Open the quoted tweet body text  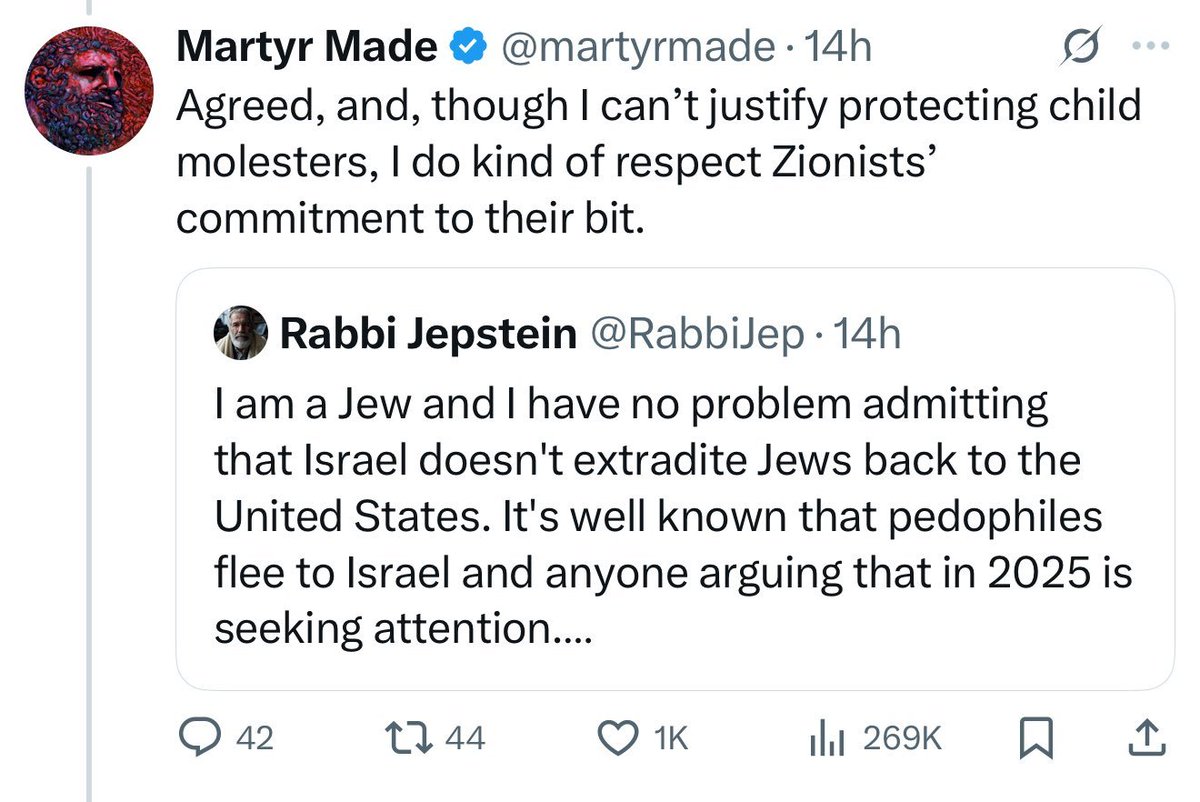[x=673, y=516]
